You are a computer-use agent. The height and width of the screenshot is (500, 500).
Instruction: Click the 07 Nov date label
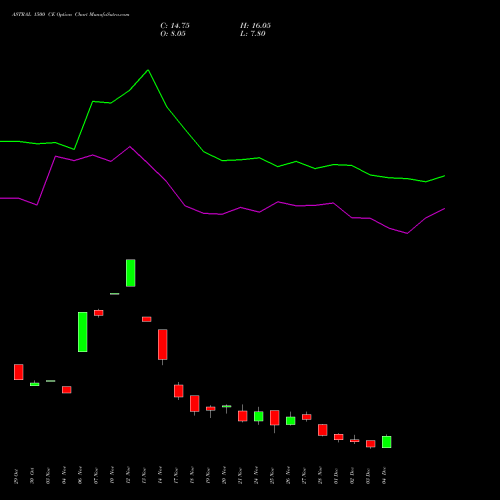tap(96, 476)
